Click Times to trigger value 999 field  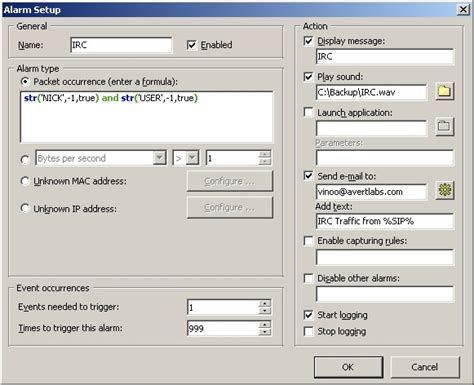(223, 328)
